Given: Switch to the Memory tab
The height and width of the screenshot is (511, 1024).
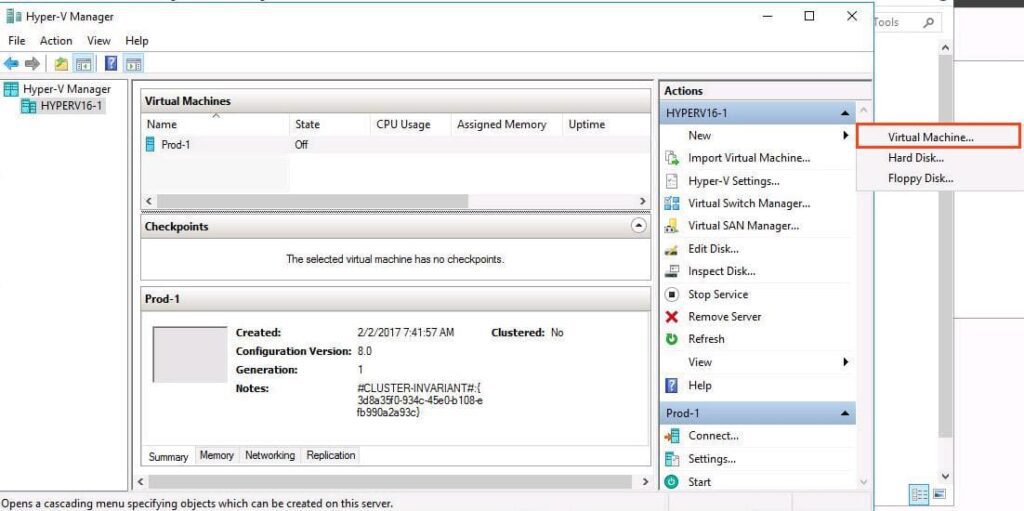Looking at the screenshot, I should coord(216,455).
